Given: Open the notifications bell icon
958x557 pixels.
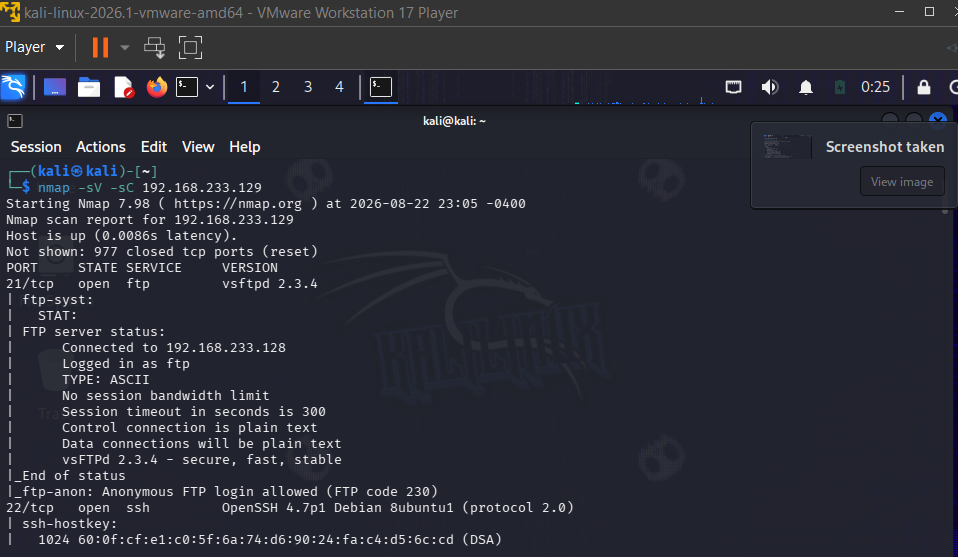Looking at the screenshot, I should tap(806, 87).
